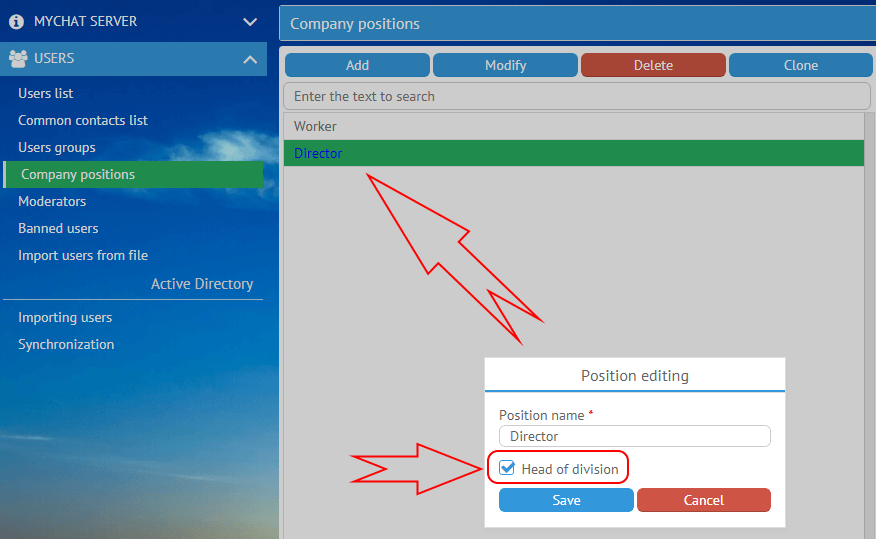Viewport: 876px width, 539px height.
Task: Click the Users group icon
Action: click(x=17, y=59)
